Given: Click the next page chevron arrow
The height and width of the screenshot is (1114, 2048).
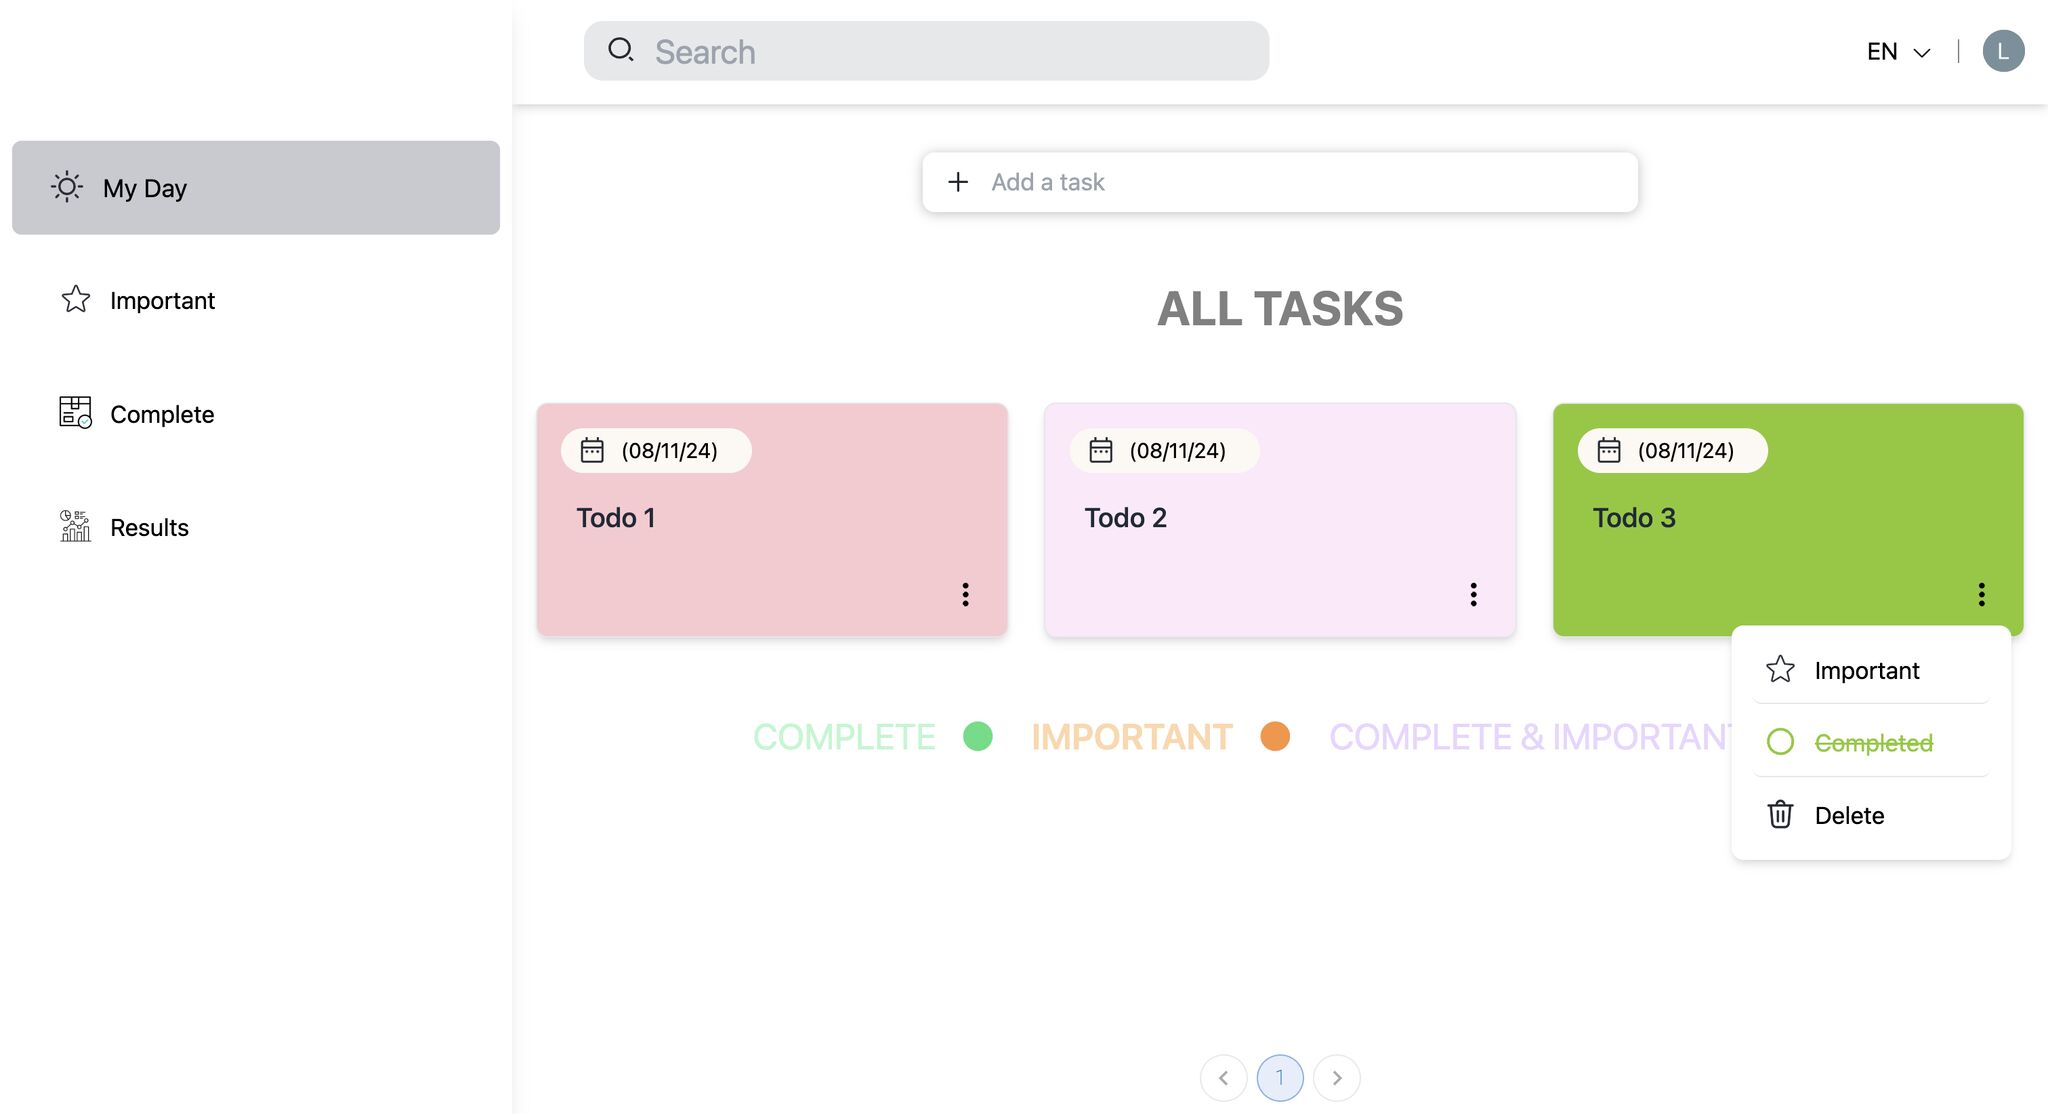Looking at the screenshot, I should pyautogui.click(x=1337, y=1077).
